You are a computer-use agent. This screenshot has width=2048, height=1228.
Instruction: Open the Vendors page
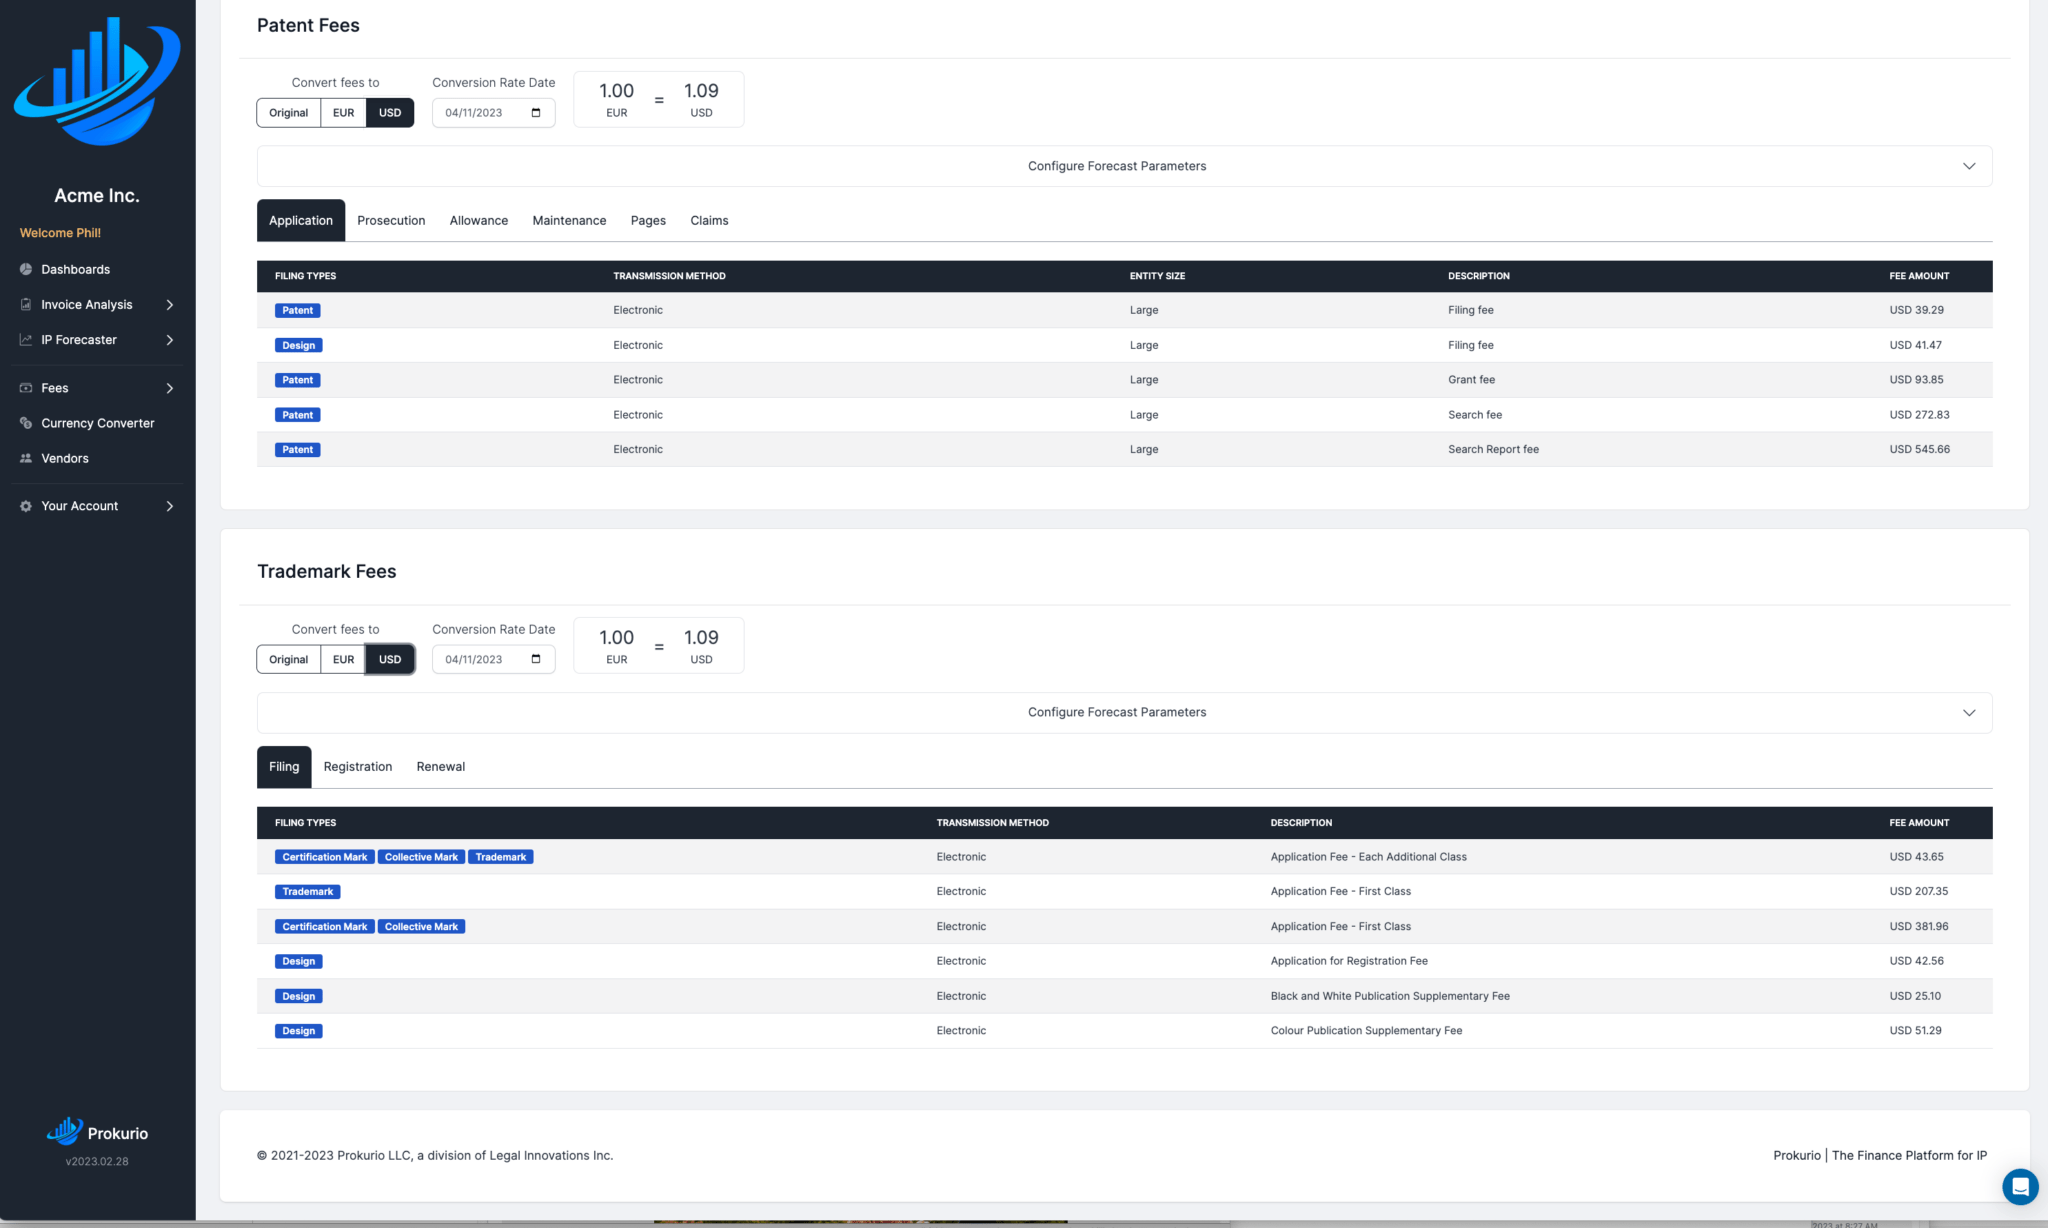(x=65, y=458)
